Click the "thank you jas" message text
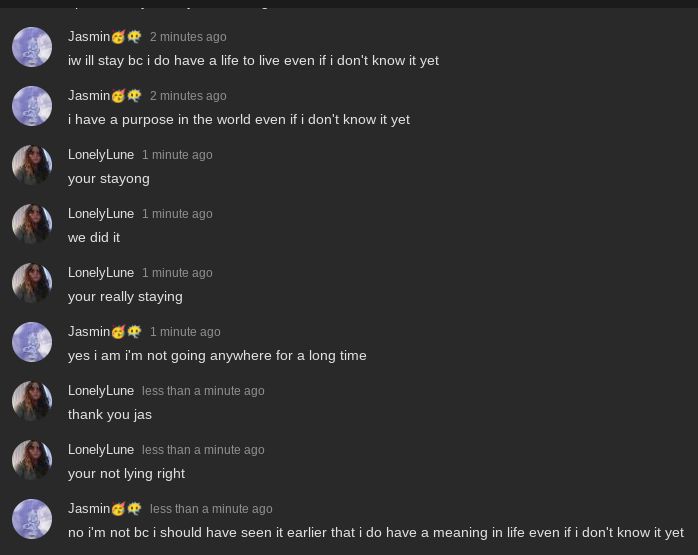 [110, 414]
